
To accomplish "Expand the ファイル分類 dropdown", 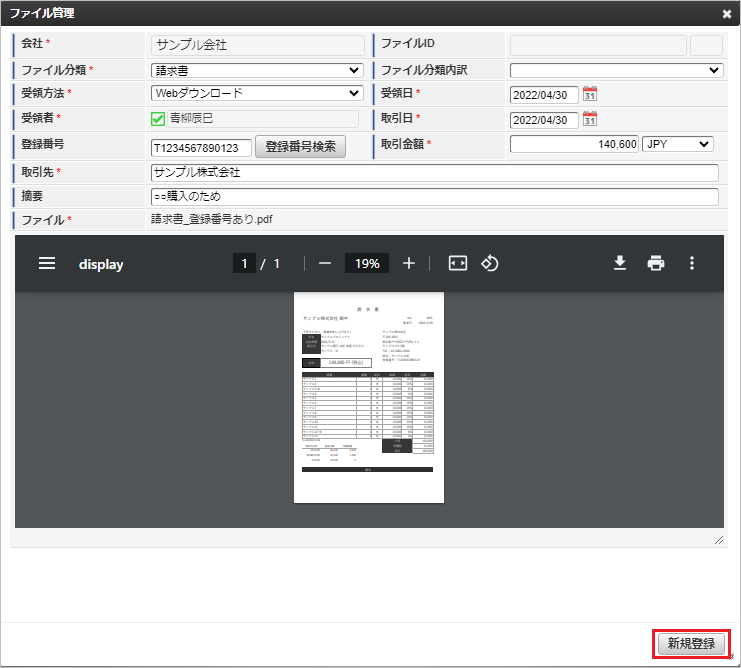I will [x=257, y=70].
